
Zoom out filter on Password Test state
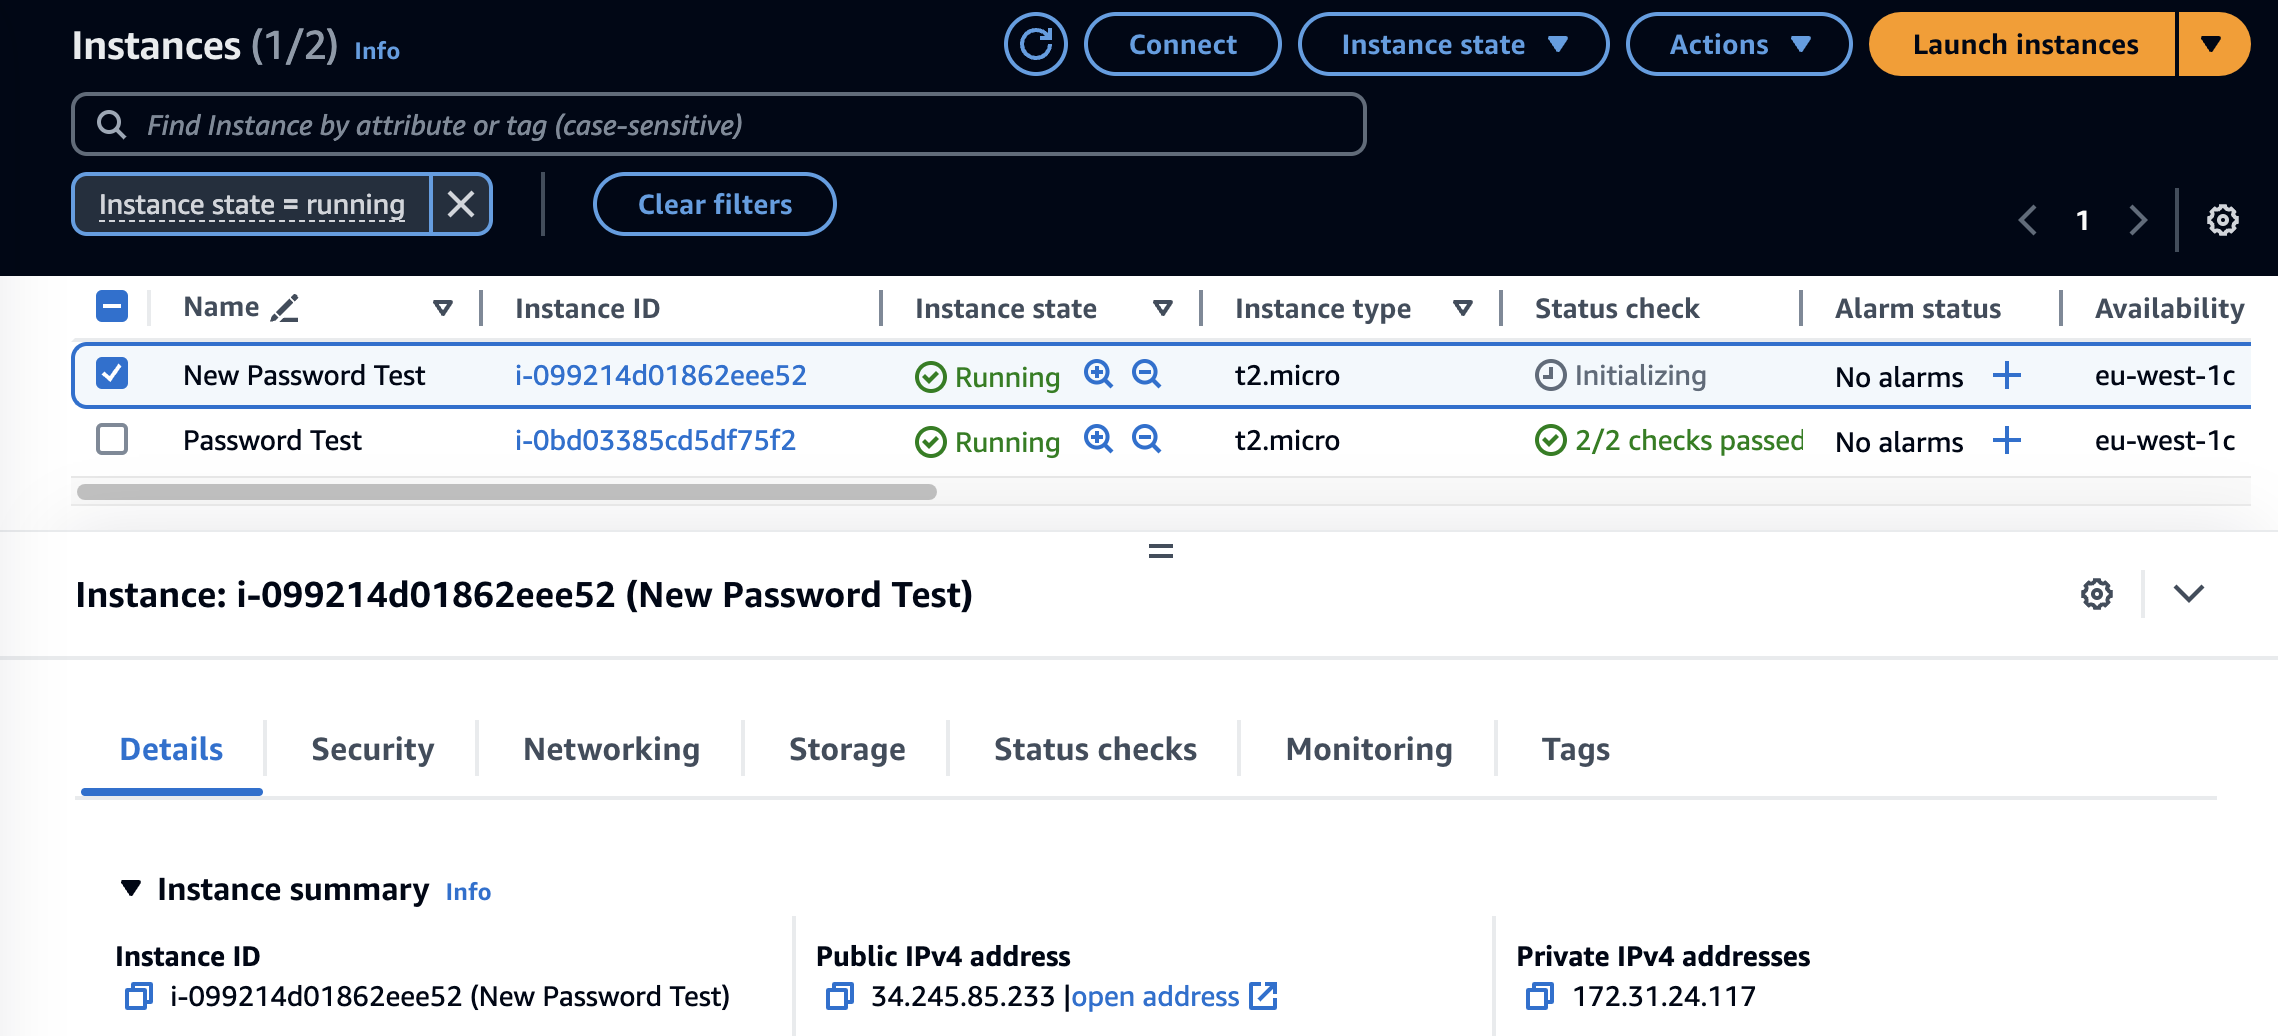(x=1146, y=439)
